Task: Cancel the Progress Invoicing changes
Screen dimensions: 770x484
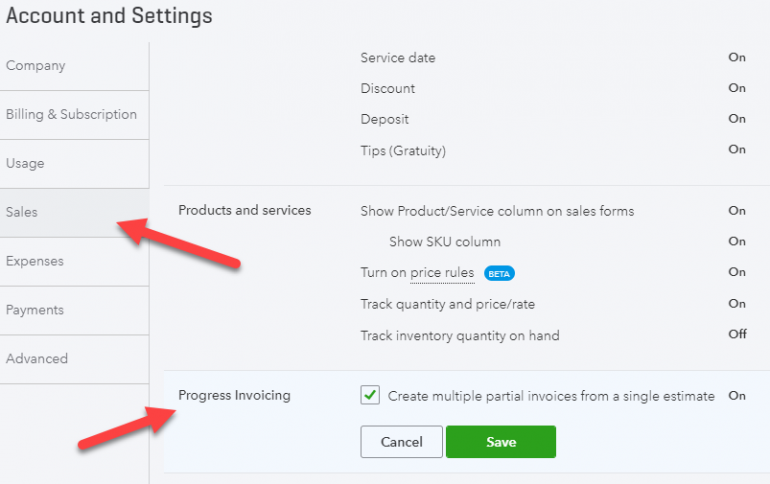Action: pyautogui.click(x=402, y=442)
